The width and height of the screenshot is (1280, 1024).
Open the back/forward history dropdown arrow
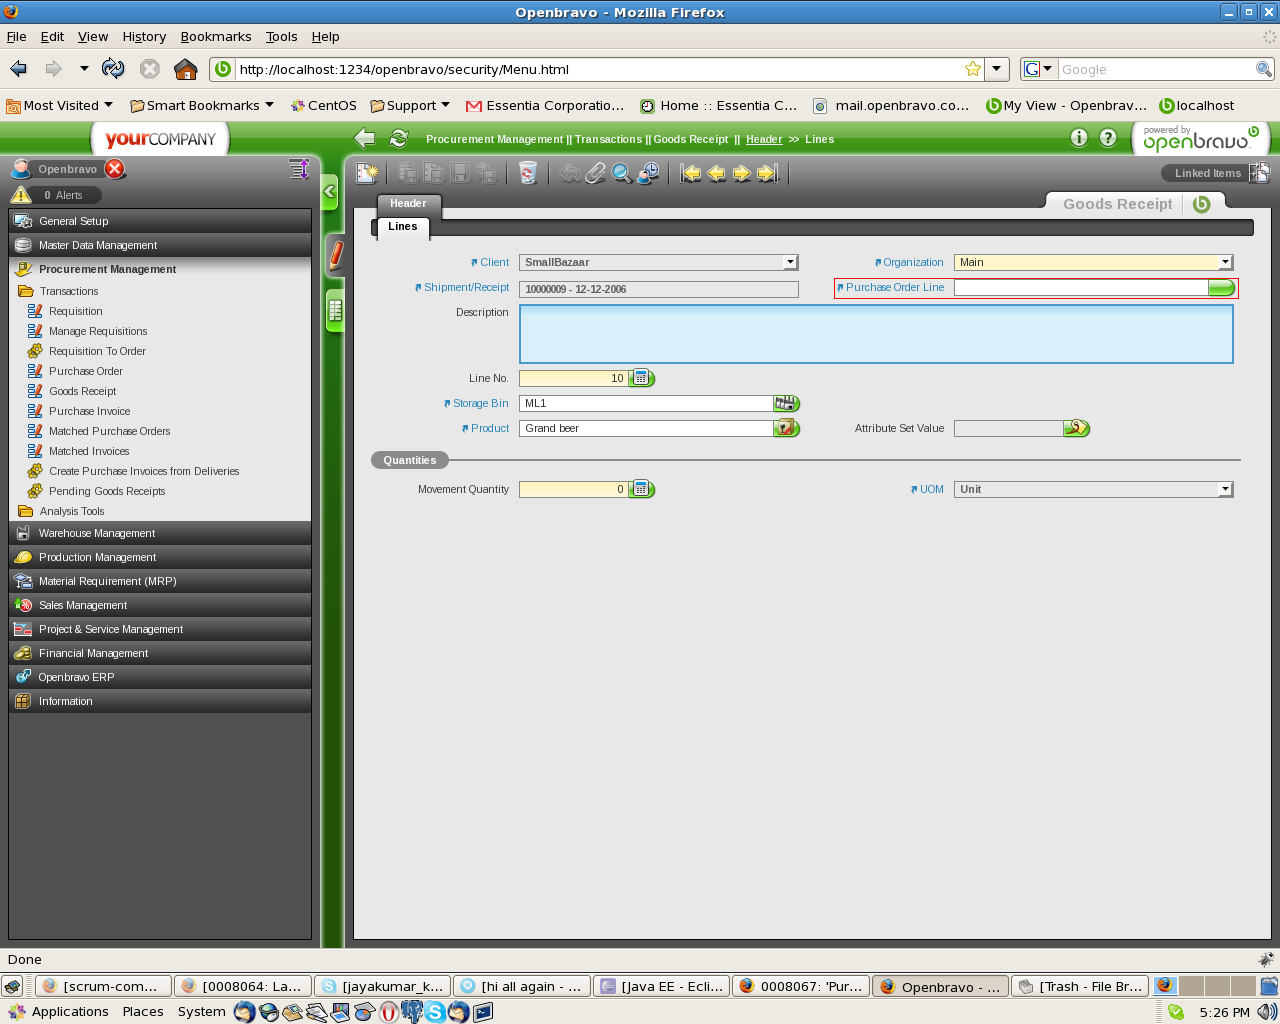click(x=84, y=69)
